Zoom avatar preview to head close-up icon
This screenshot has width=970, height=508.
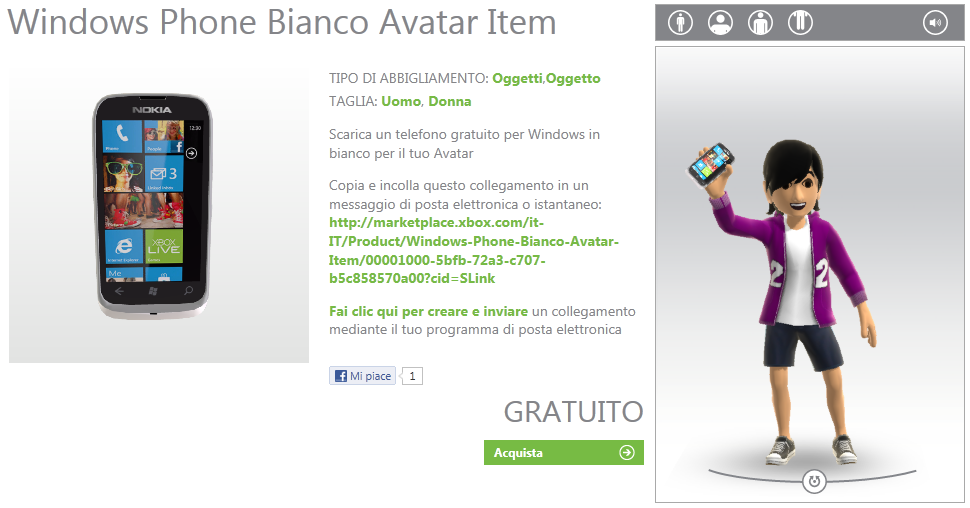coord(720,23)
